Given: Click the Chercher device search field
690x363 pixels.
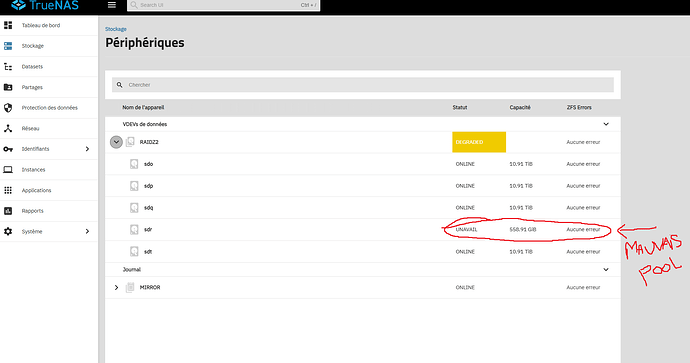Looking at the screenshot, I should 363,84.
